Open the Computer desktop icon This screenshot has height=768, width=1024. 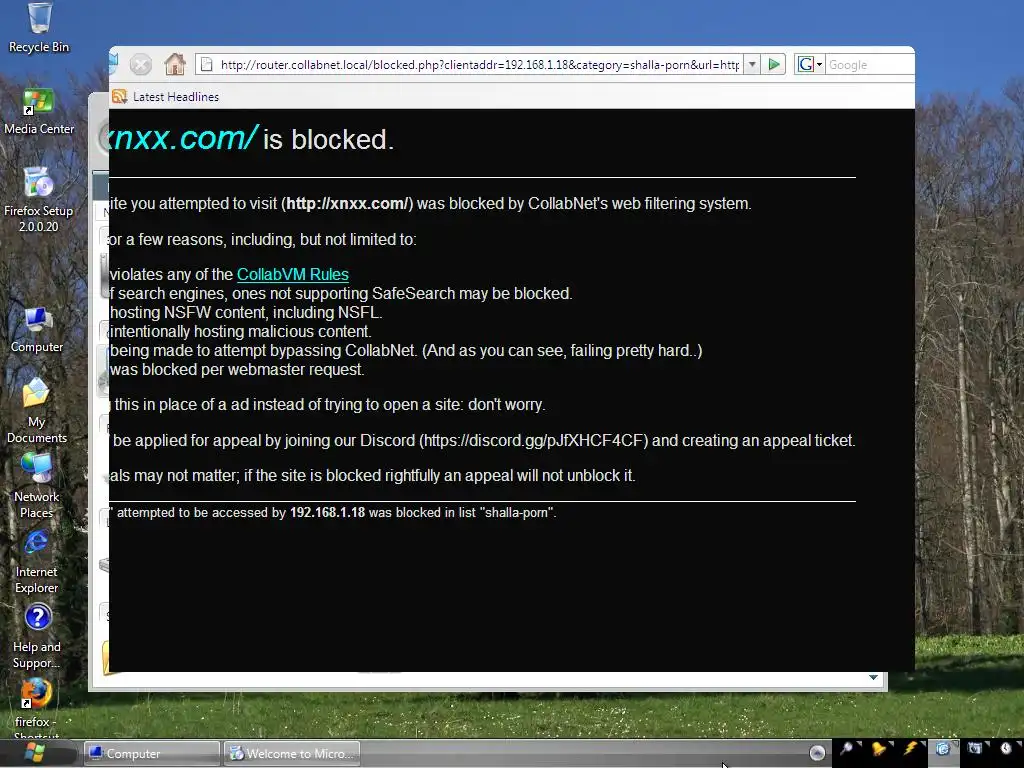37,330
